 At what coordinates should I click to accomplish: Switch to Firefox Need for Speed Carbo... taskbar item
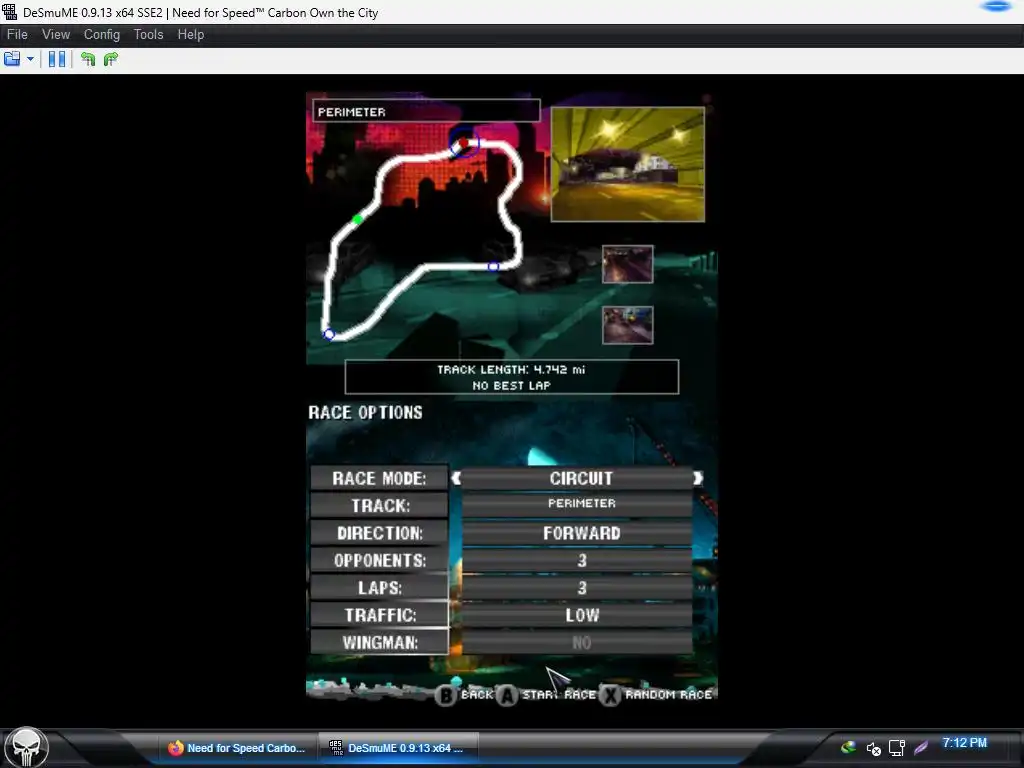coord(238,748)
